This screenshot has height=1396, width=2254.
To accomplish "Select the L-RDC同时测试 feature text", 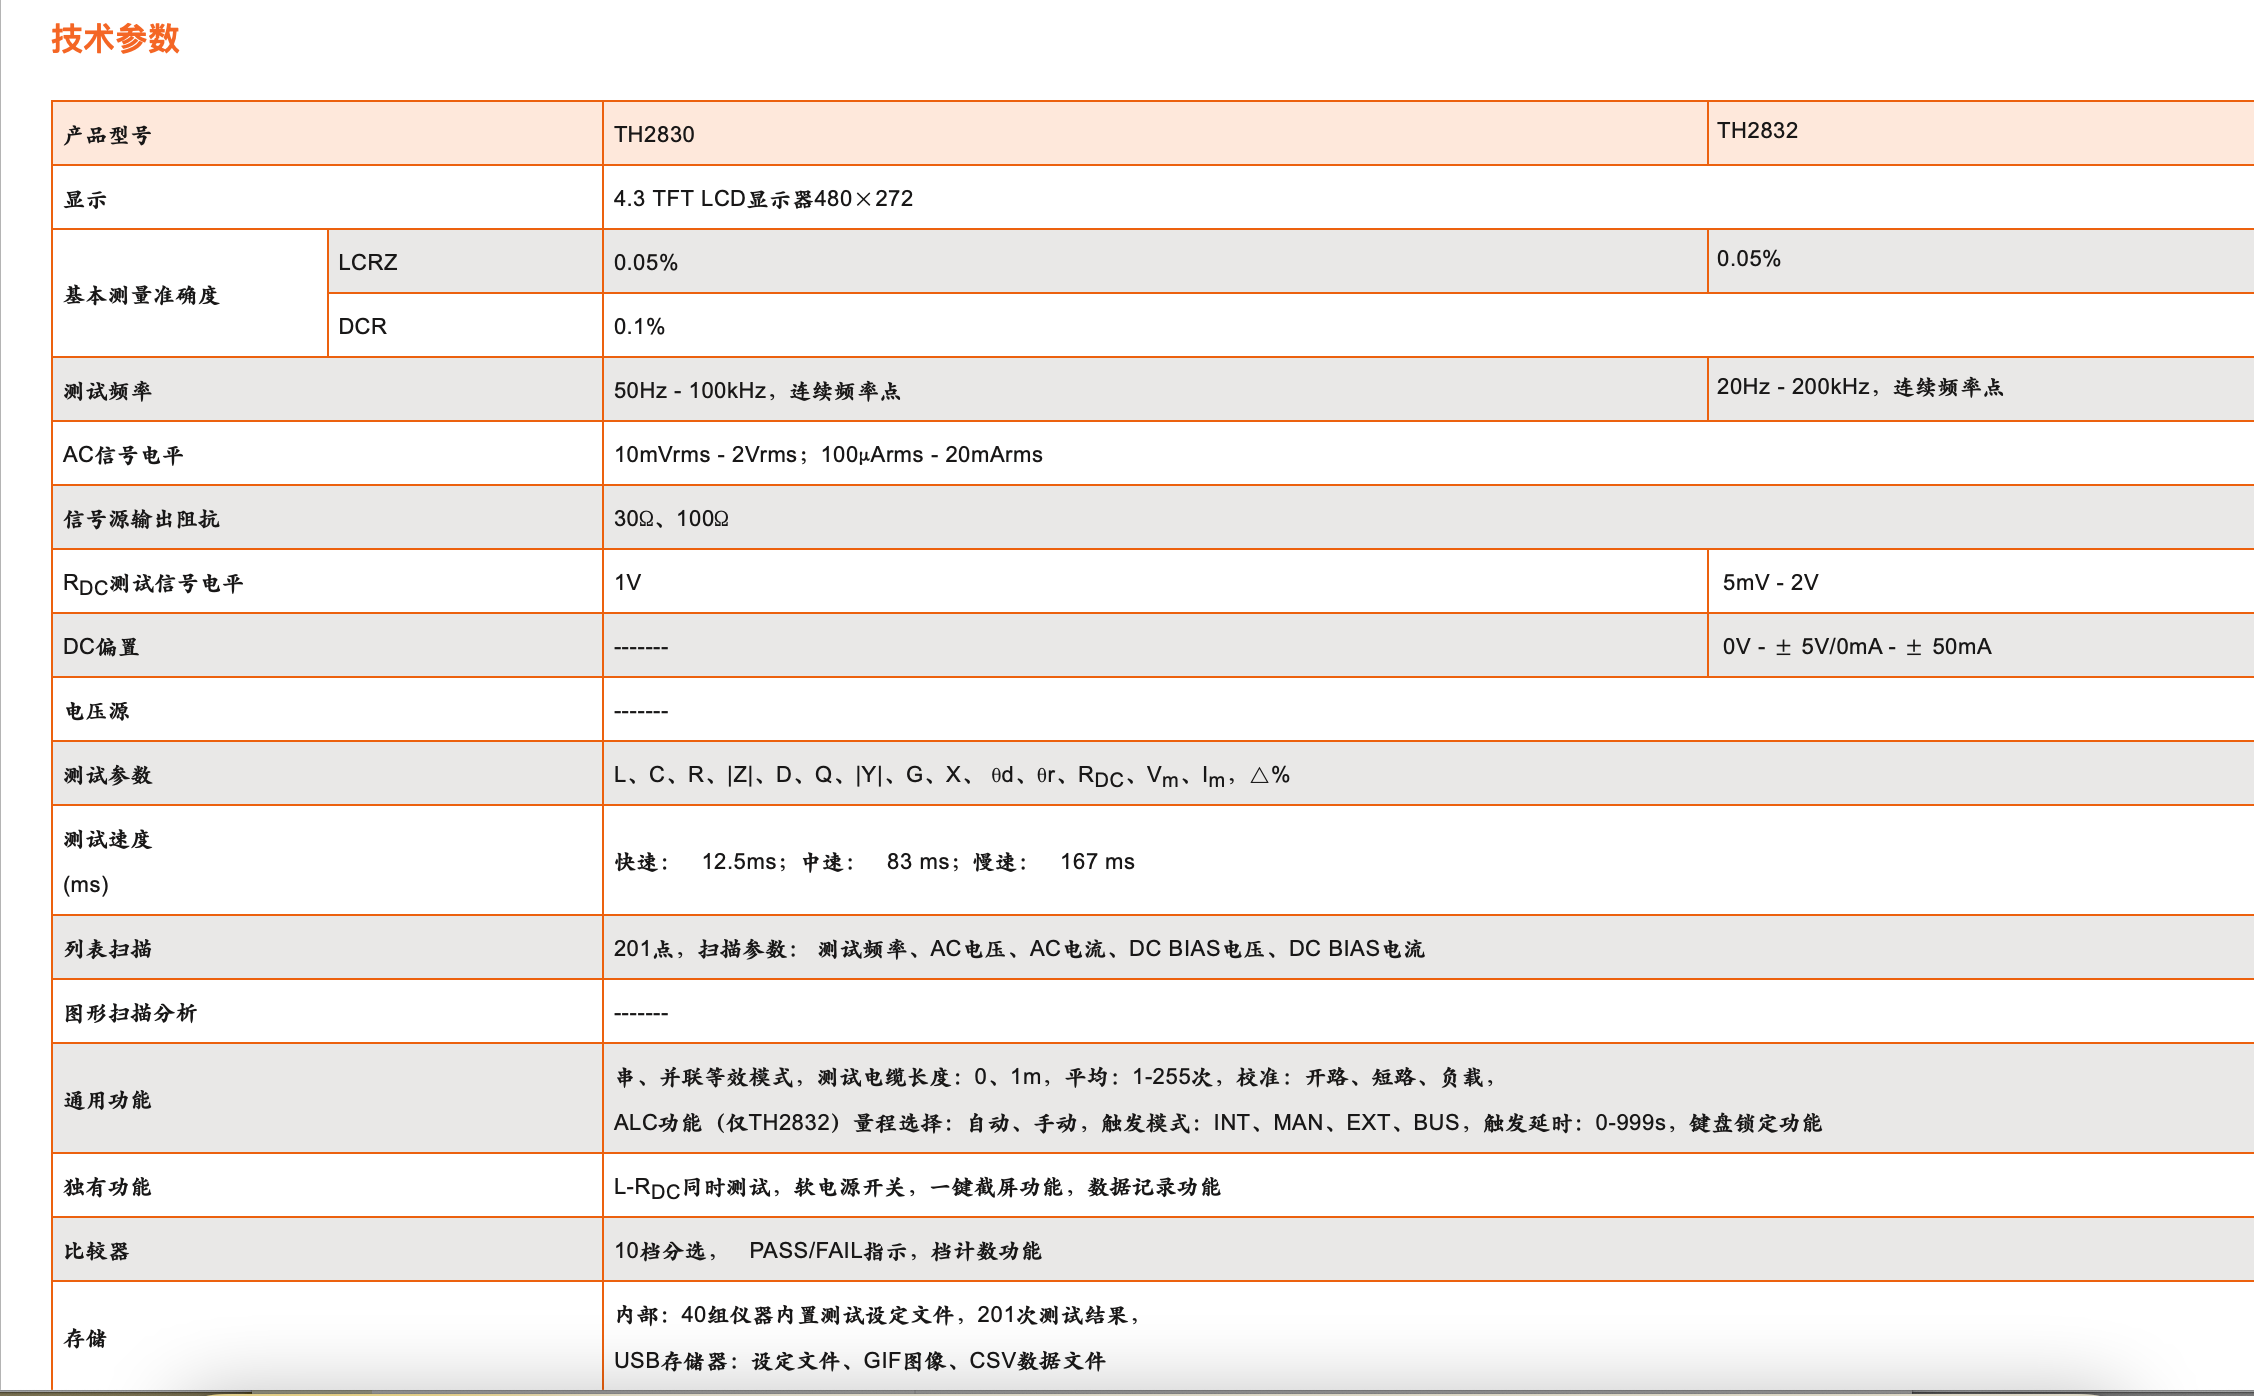I will click(x=917, y=1187).
